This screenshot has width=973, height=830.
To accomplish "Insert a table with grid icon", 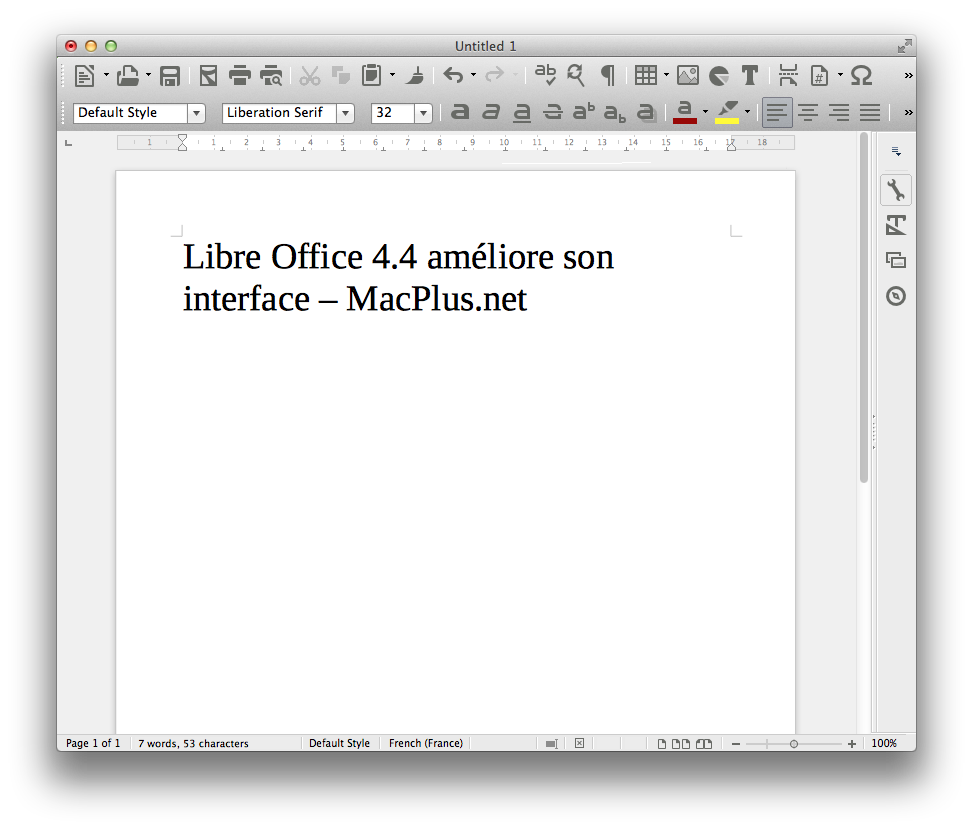I will tap(645, 75).
